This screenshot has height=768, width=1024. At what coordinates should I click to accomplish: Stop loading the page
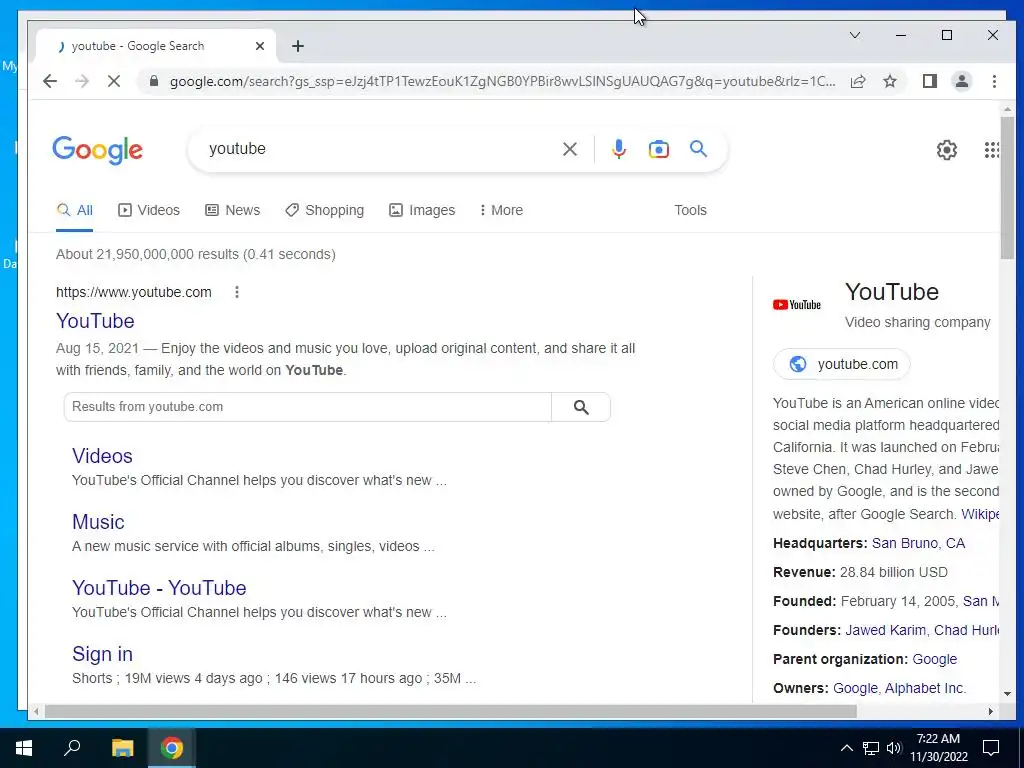coord(114,81)
